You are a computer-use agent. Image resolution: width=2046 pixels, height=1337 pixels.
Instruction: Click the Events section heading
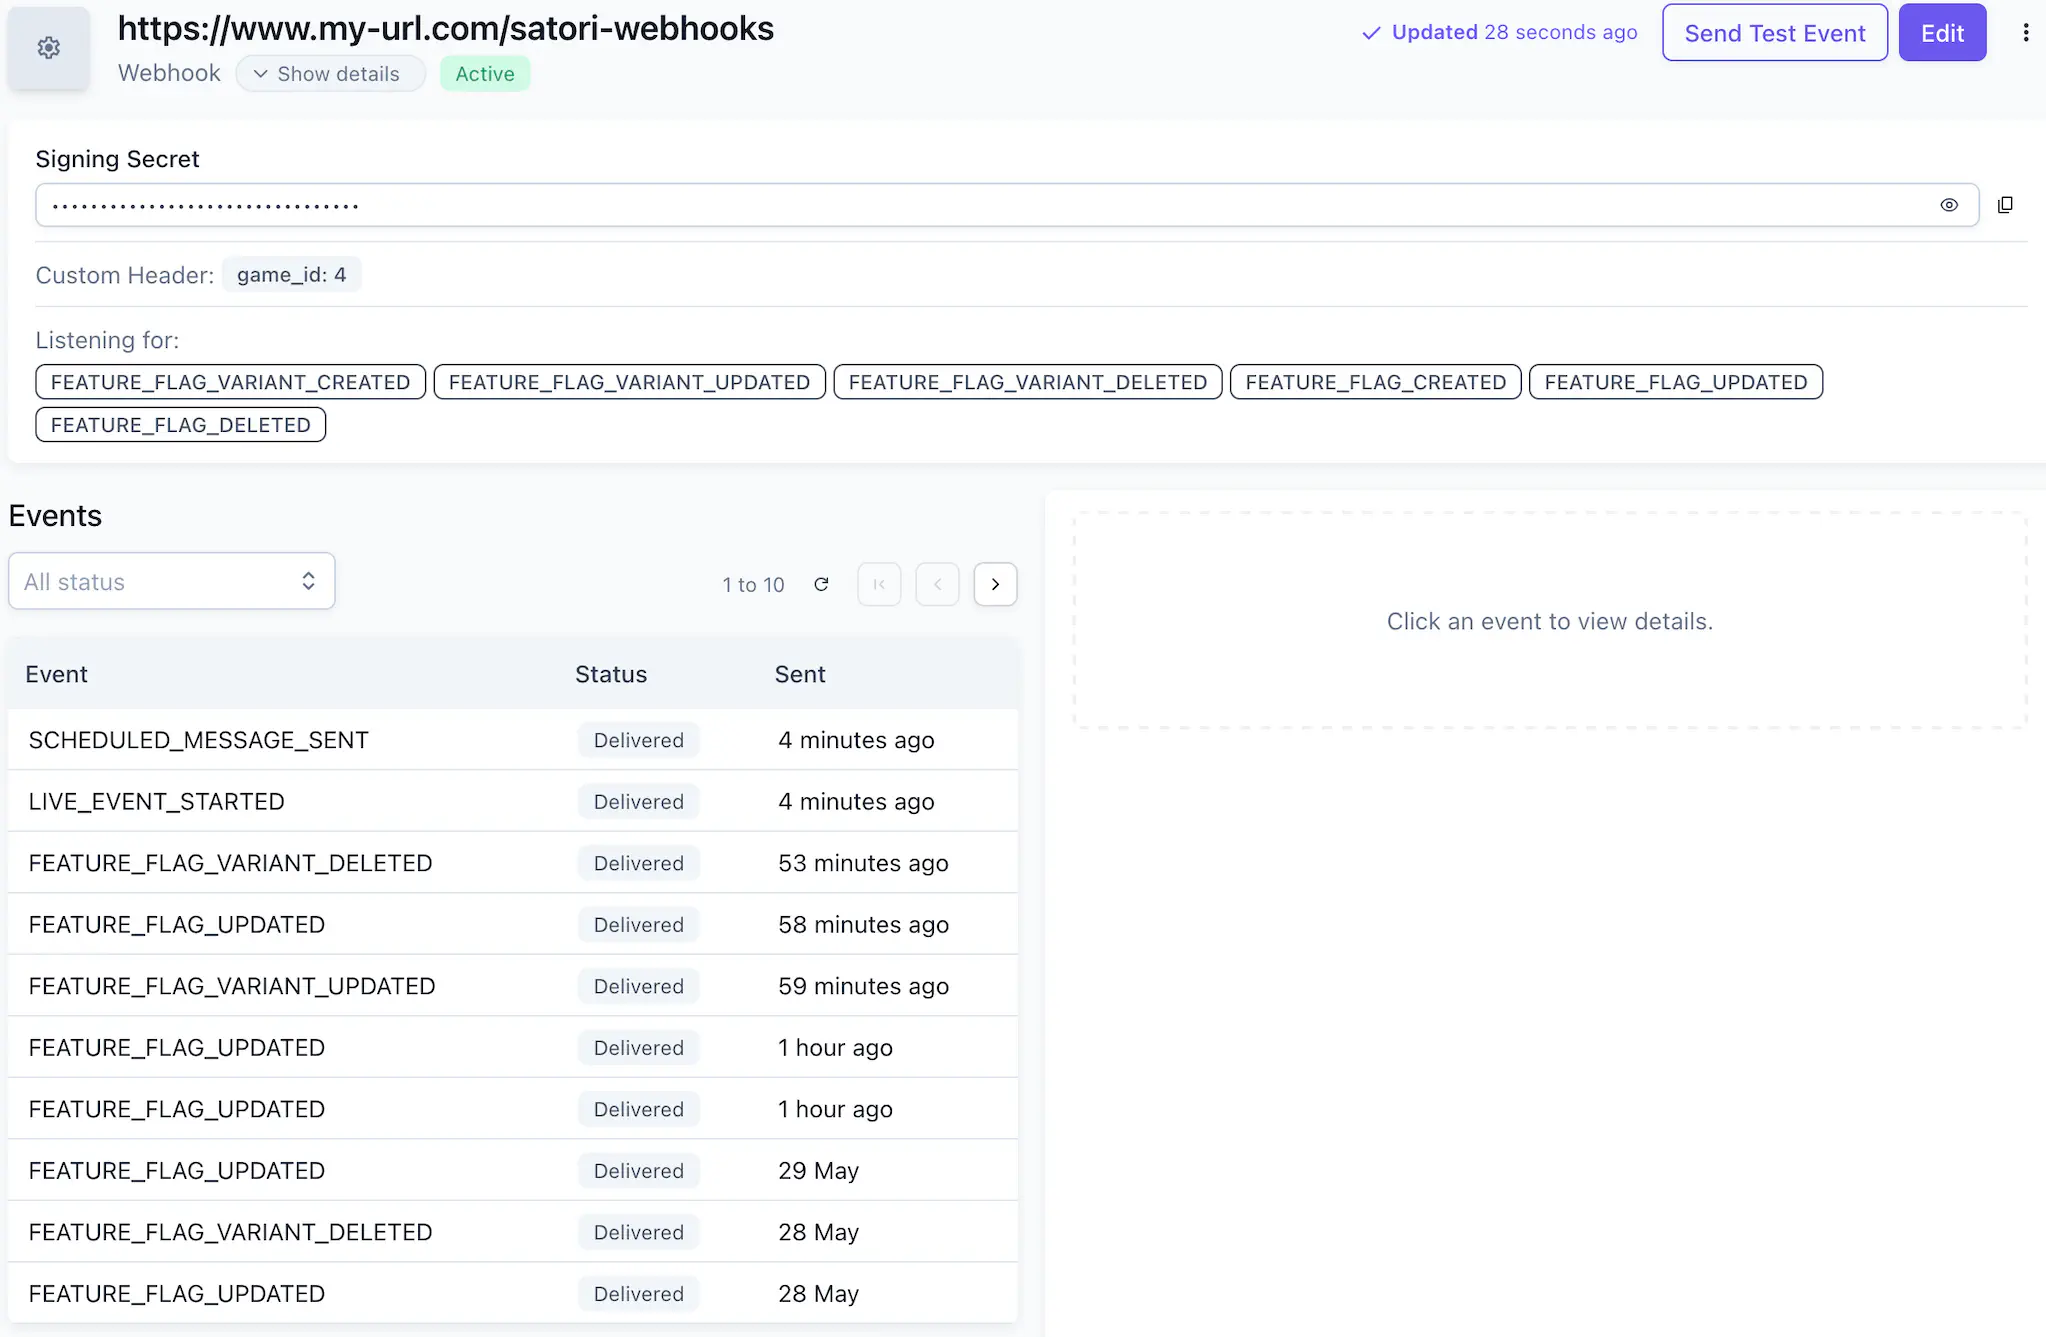(x=55, y=515)
